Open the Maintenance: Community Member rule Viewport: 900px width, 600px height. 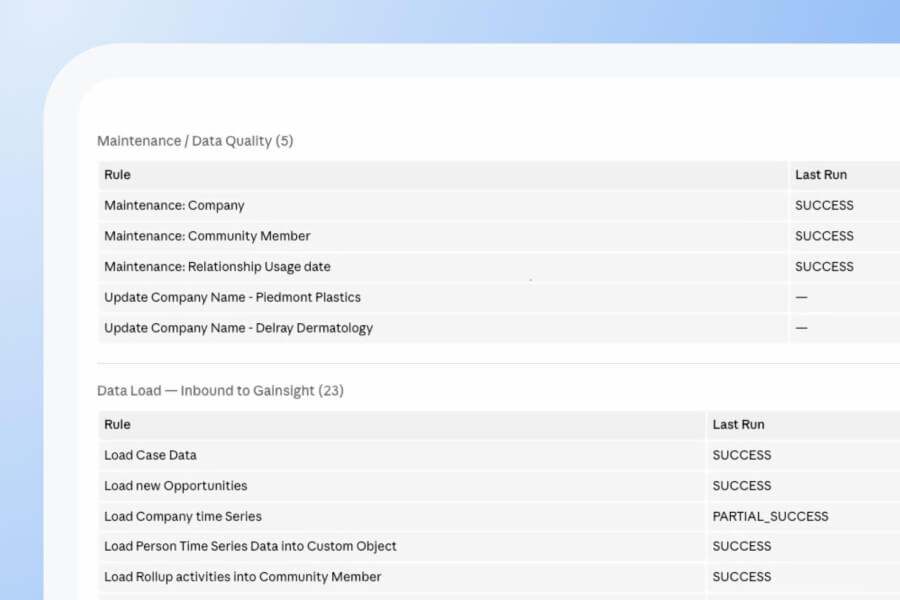(207, 236)
